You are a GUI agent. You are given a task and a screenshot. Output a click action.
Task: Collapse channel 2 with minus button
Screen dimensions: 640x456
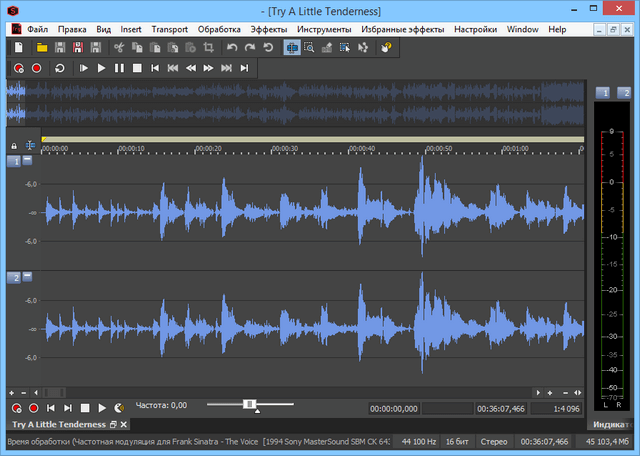(x=27, y=276)
